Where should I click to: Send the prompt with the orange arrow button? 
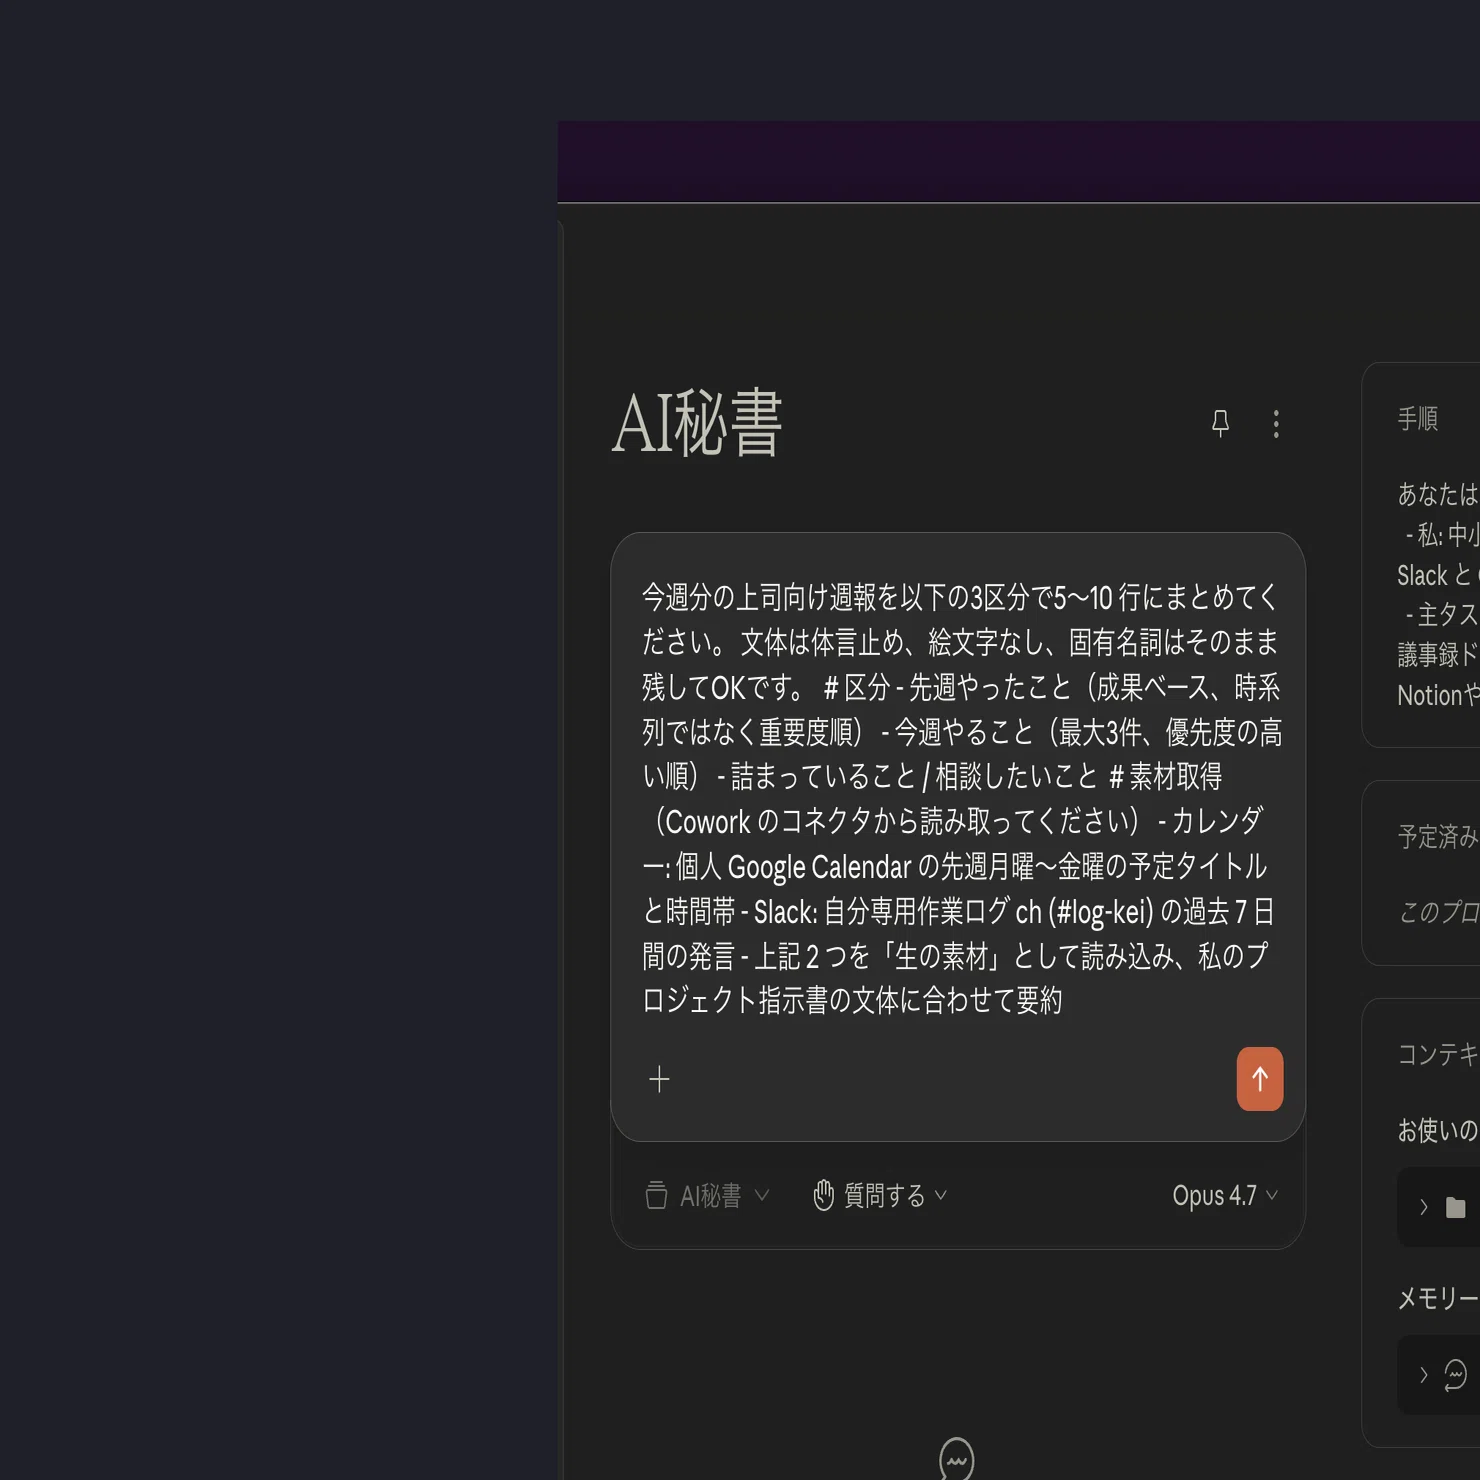1260,1079
